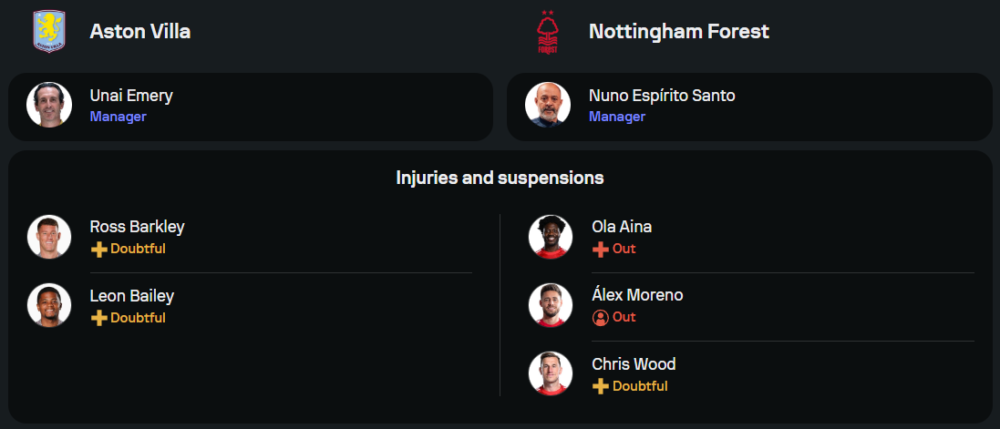The image size is (1000, 429).
Task: Click Ross Barkley's injury cross icon
Action: point(98,249)
